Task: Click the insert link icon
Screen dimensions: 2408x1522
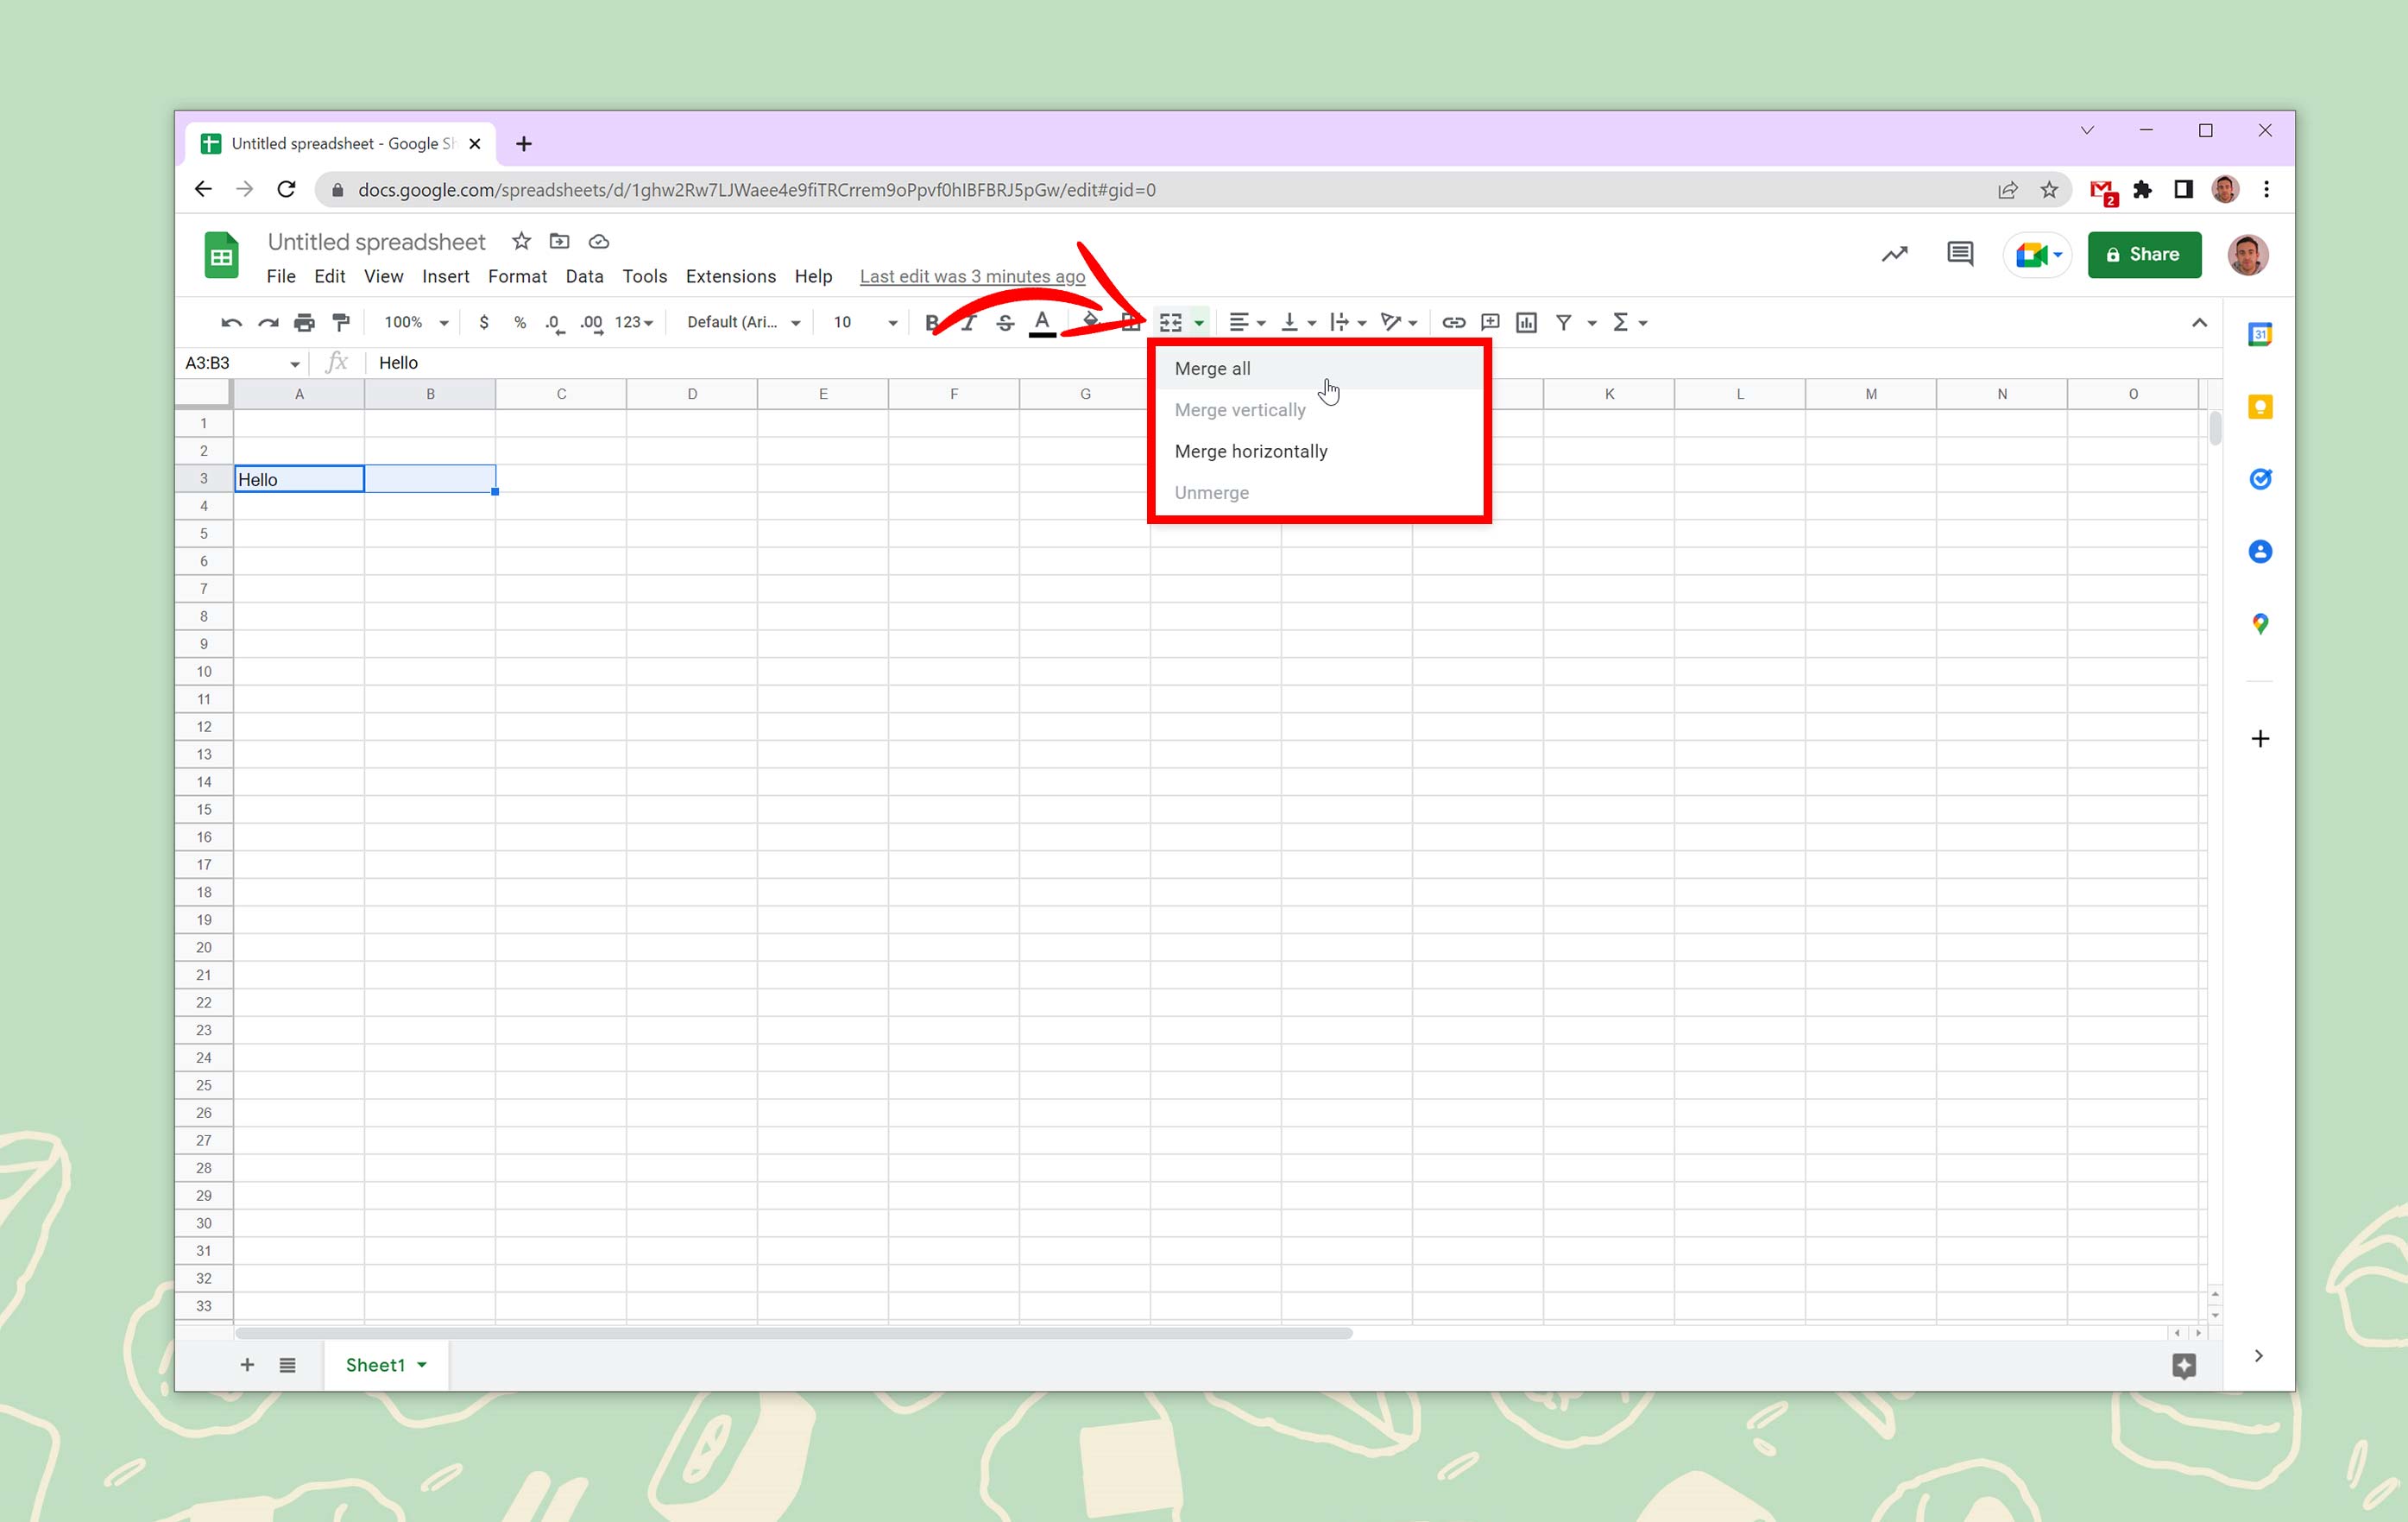Action: pyautogui.click(x=1453, y=322)
